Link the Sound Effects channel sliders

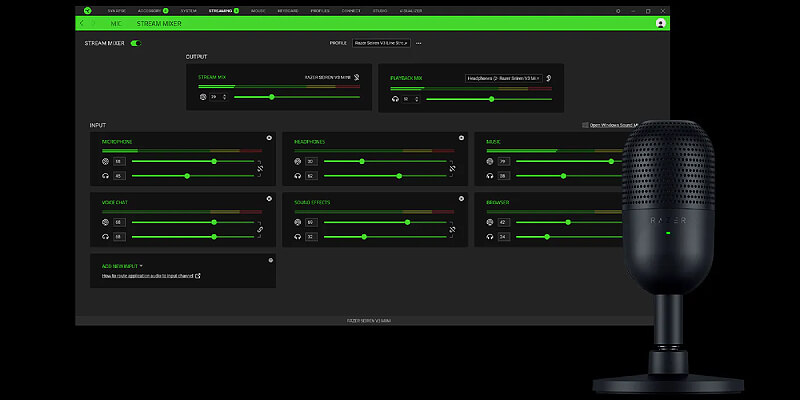click(x=452, y=230)
